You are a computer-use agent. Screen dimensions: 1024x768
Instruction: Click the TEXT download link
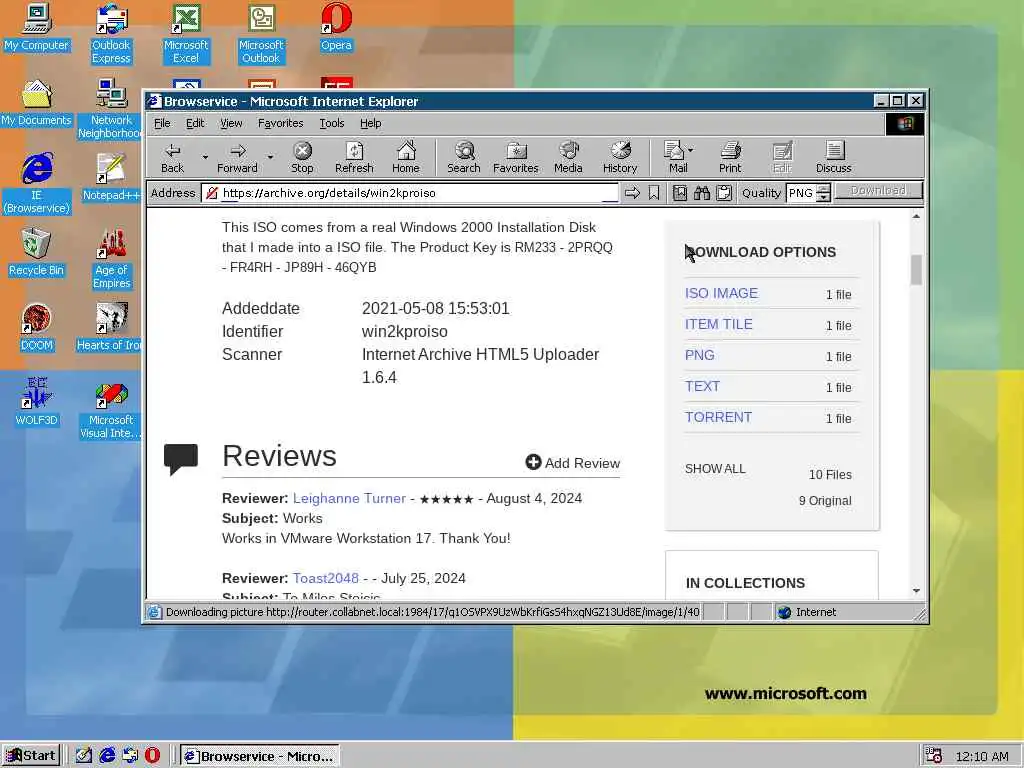point(702,386)
